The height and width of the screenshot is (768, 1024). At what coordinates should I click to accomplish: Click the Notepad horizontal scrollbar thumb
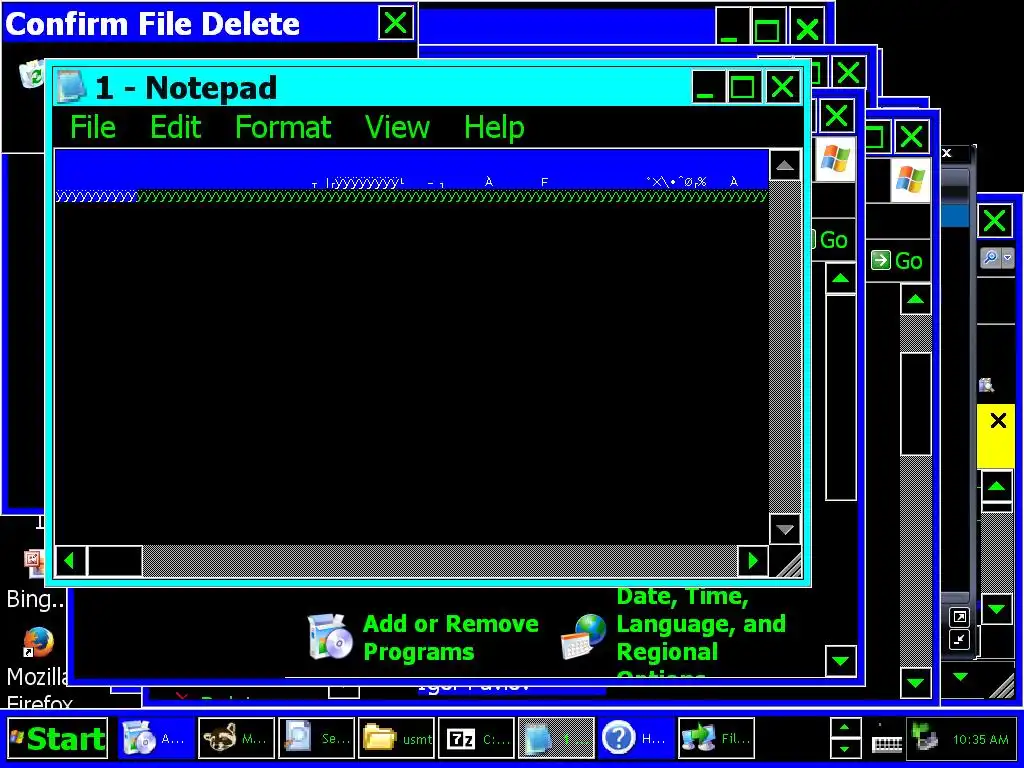pos(115,561)
